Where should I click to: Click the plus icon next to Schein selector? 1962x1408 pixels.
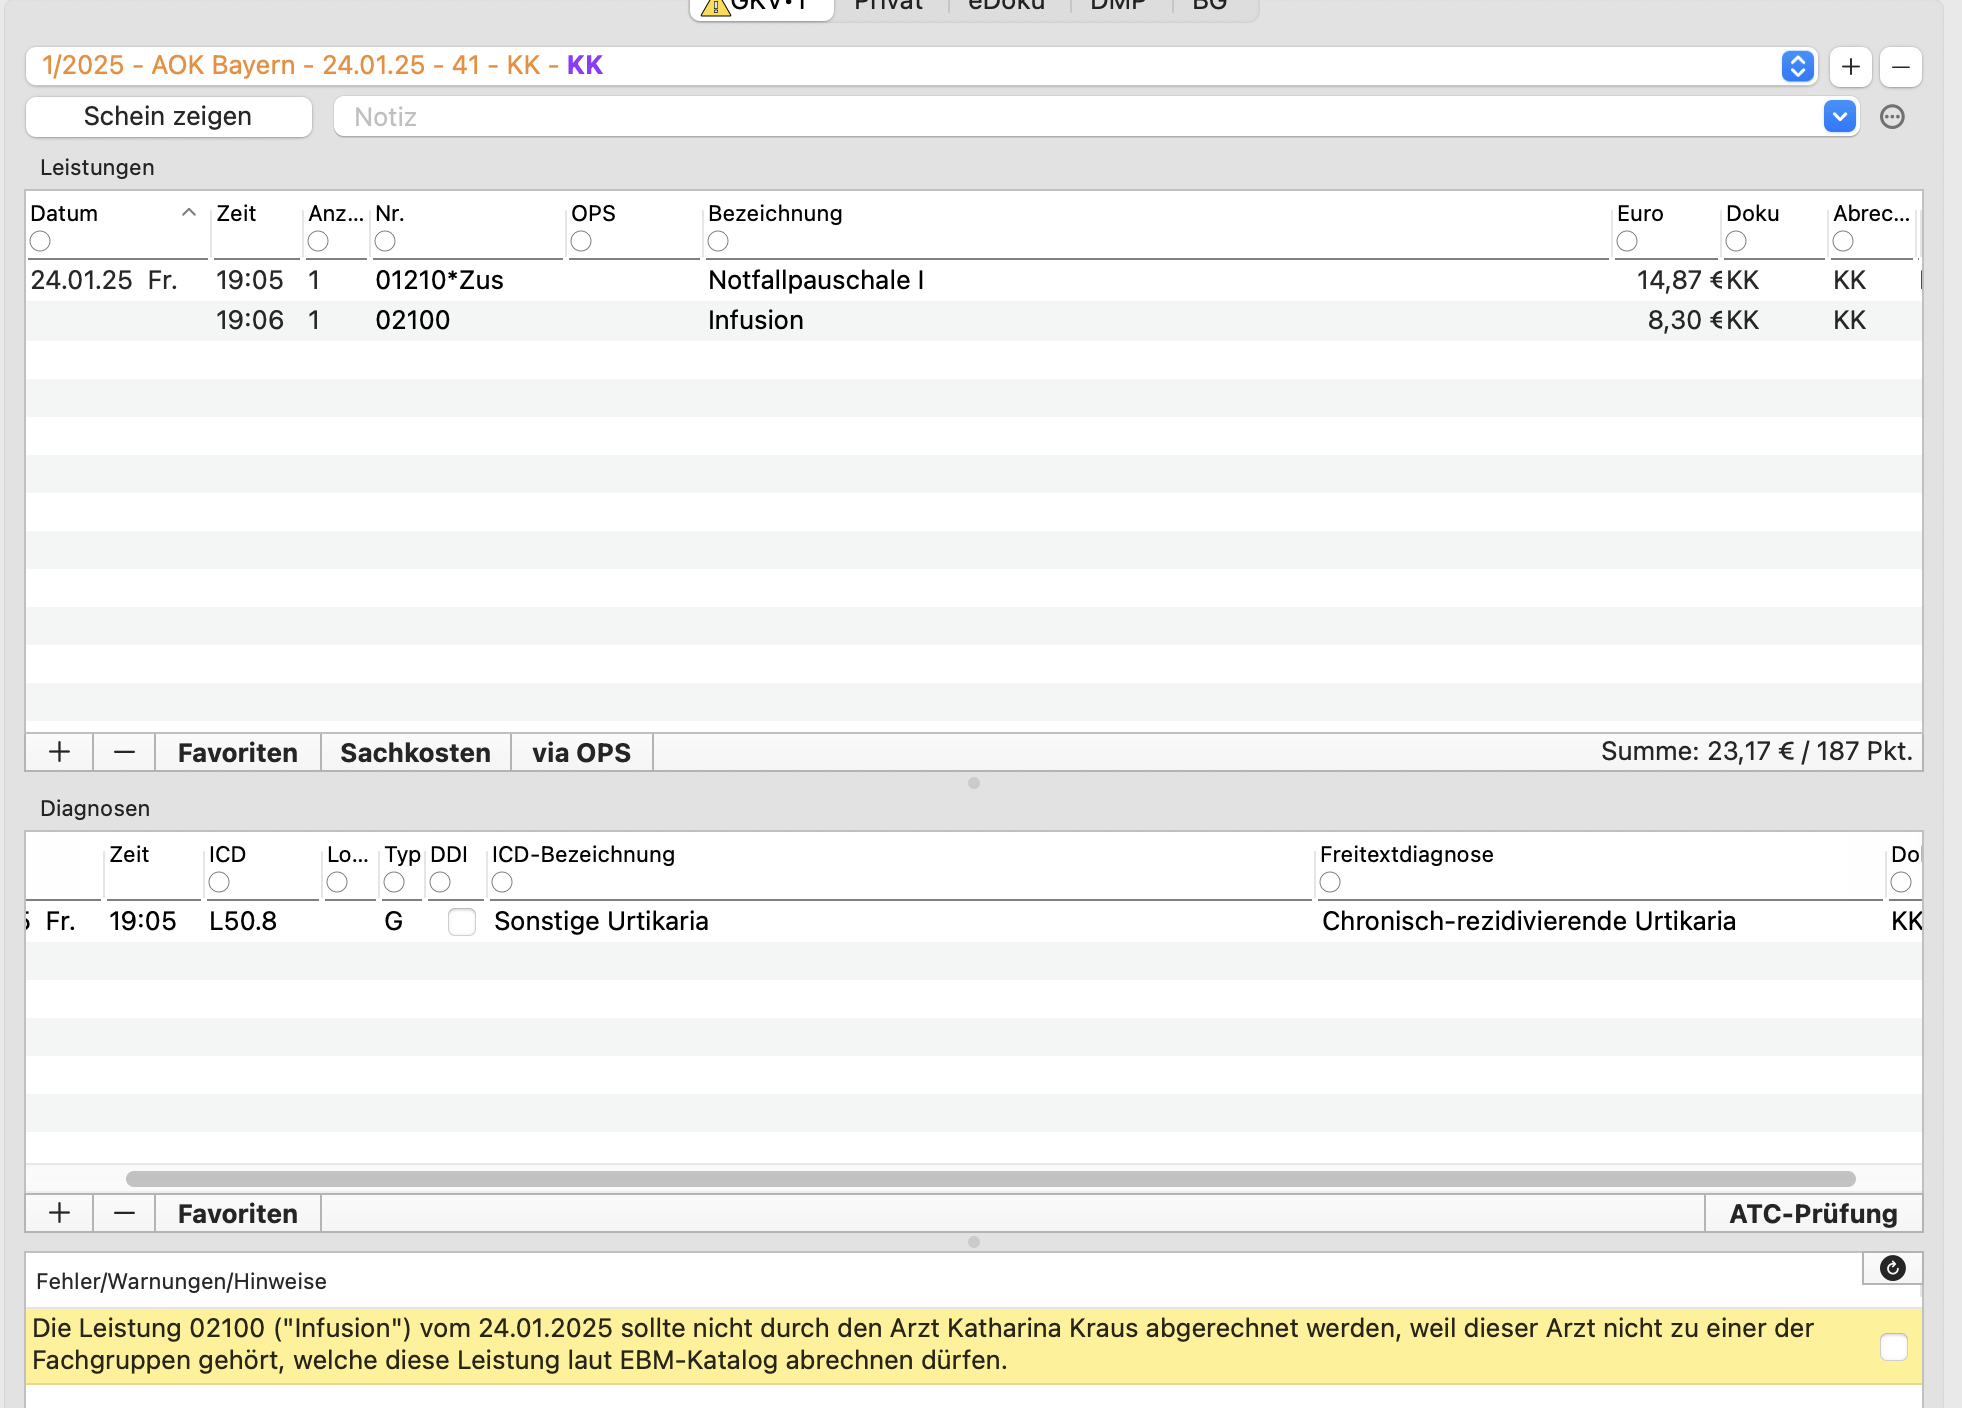(x=1850, y=67)
